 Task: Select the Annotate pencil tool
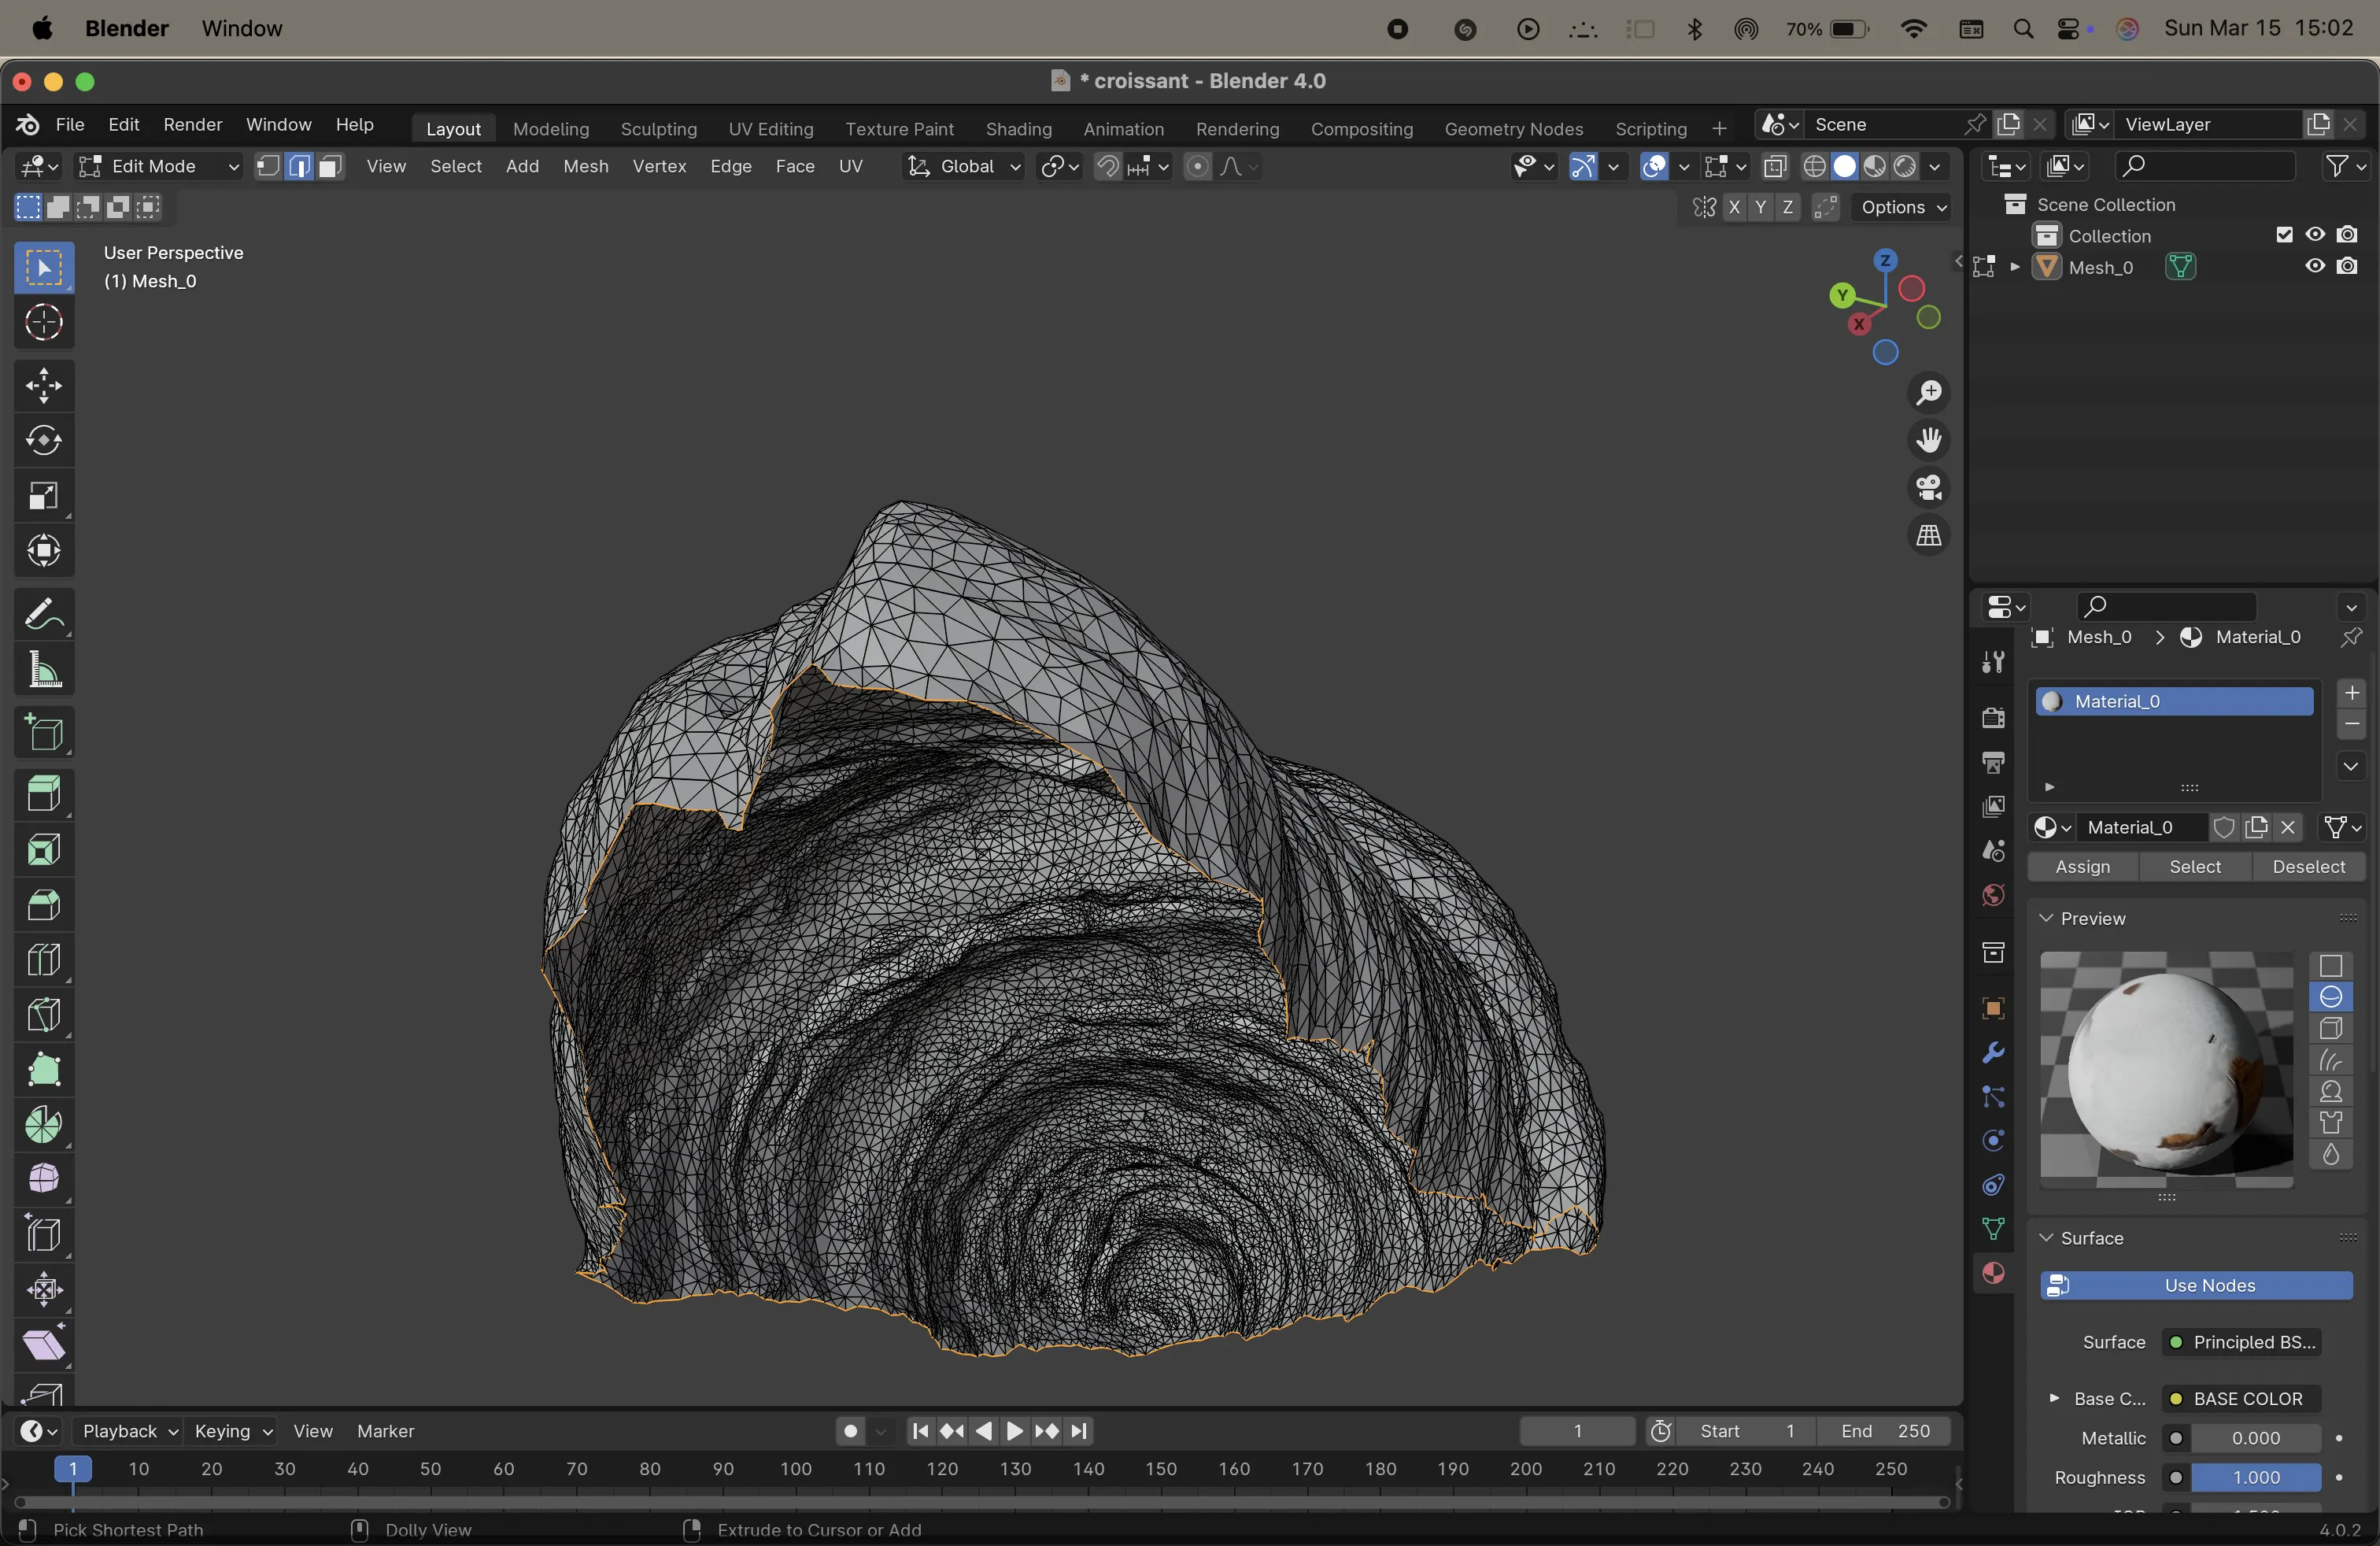coord(44,614)
